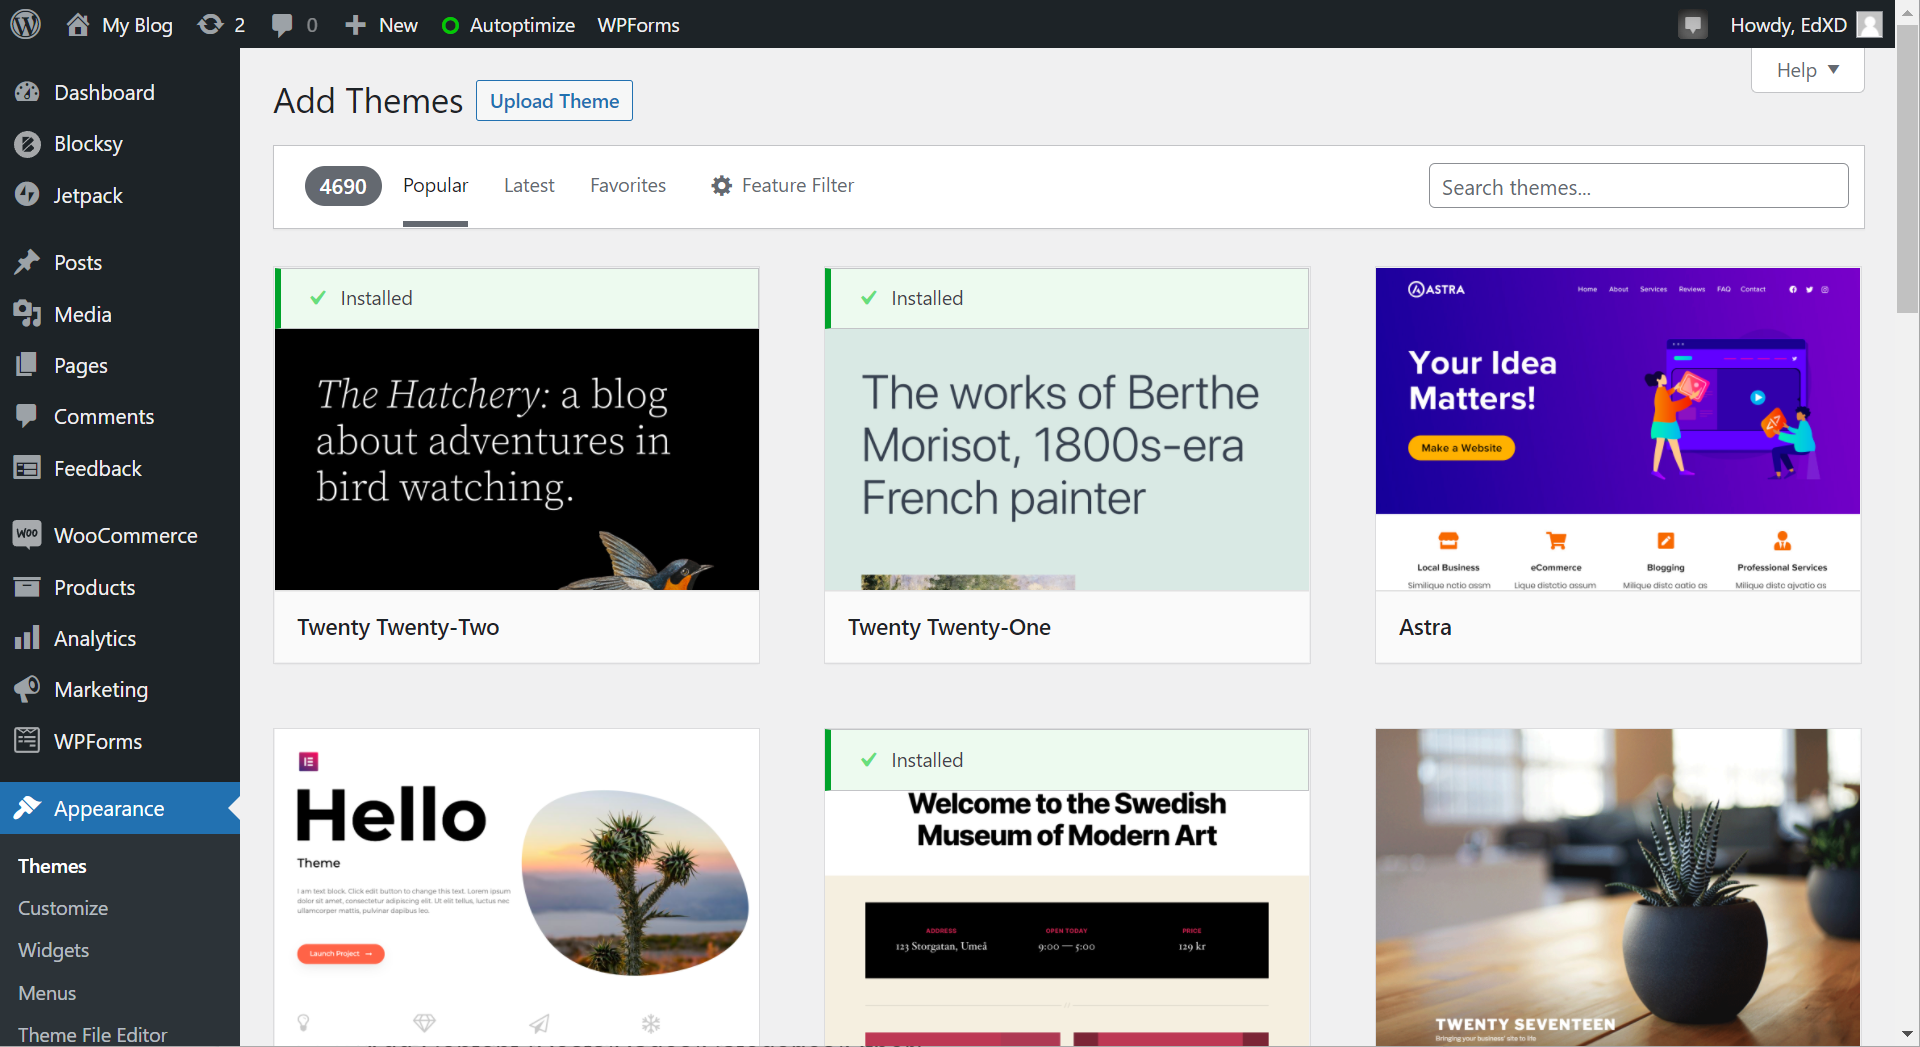Click the Autoptimize status circle icon
Viewport: 1920px width, 1047px height.
[450, 26]
